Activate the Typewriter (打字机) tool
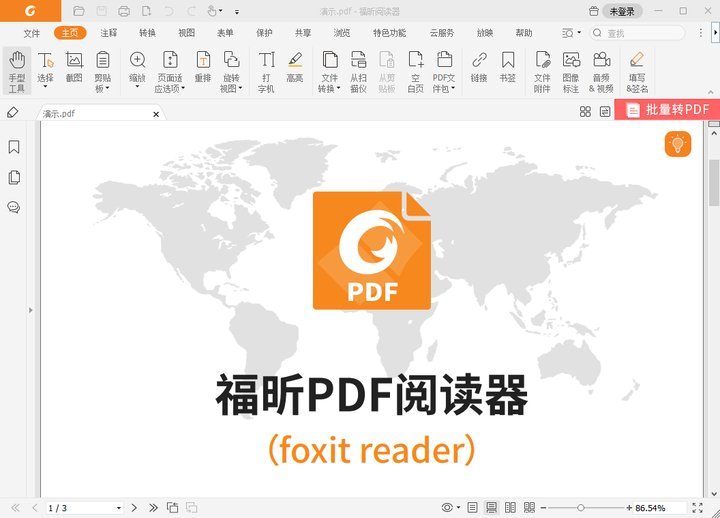This screenshot has height=518, width=720. click(x=266, y=70)
